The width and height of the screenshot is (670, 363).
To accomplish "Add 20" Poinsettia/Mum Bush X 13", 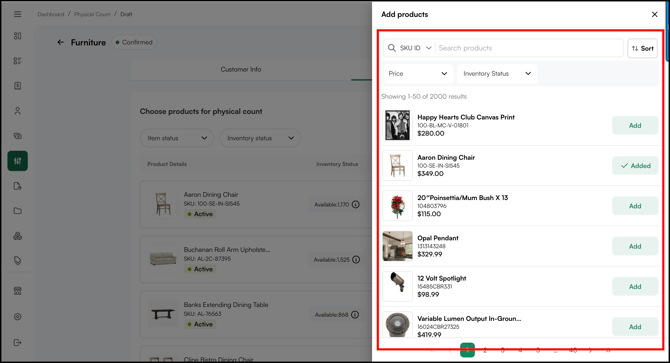I will pyautogui.click(x=635, y=206).
